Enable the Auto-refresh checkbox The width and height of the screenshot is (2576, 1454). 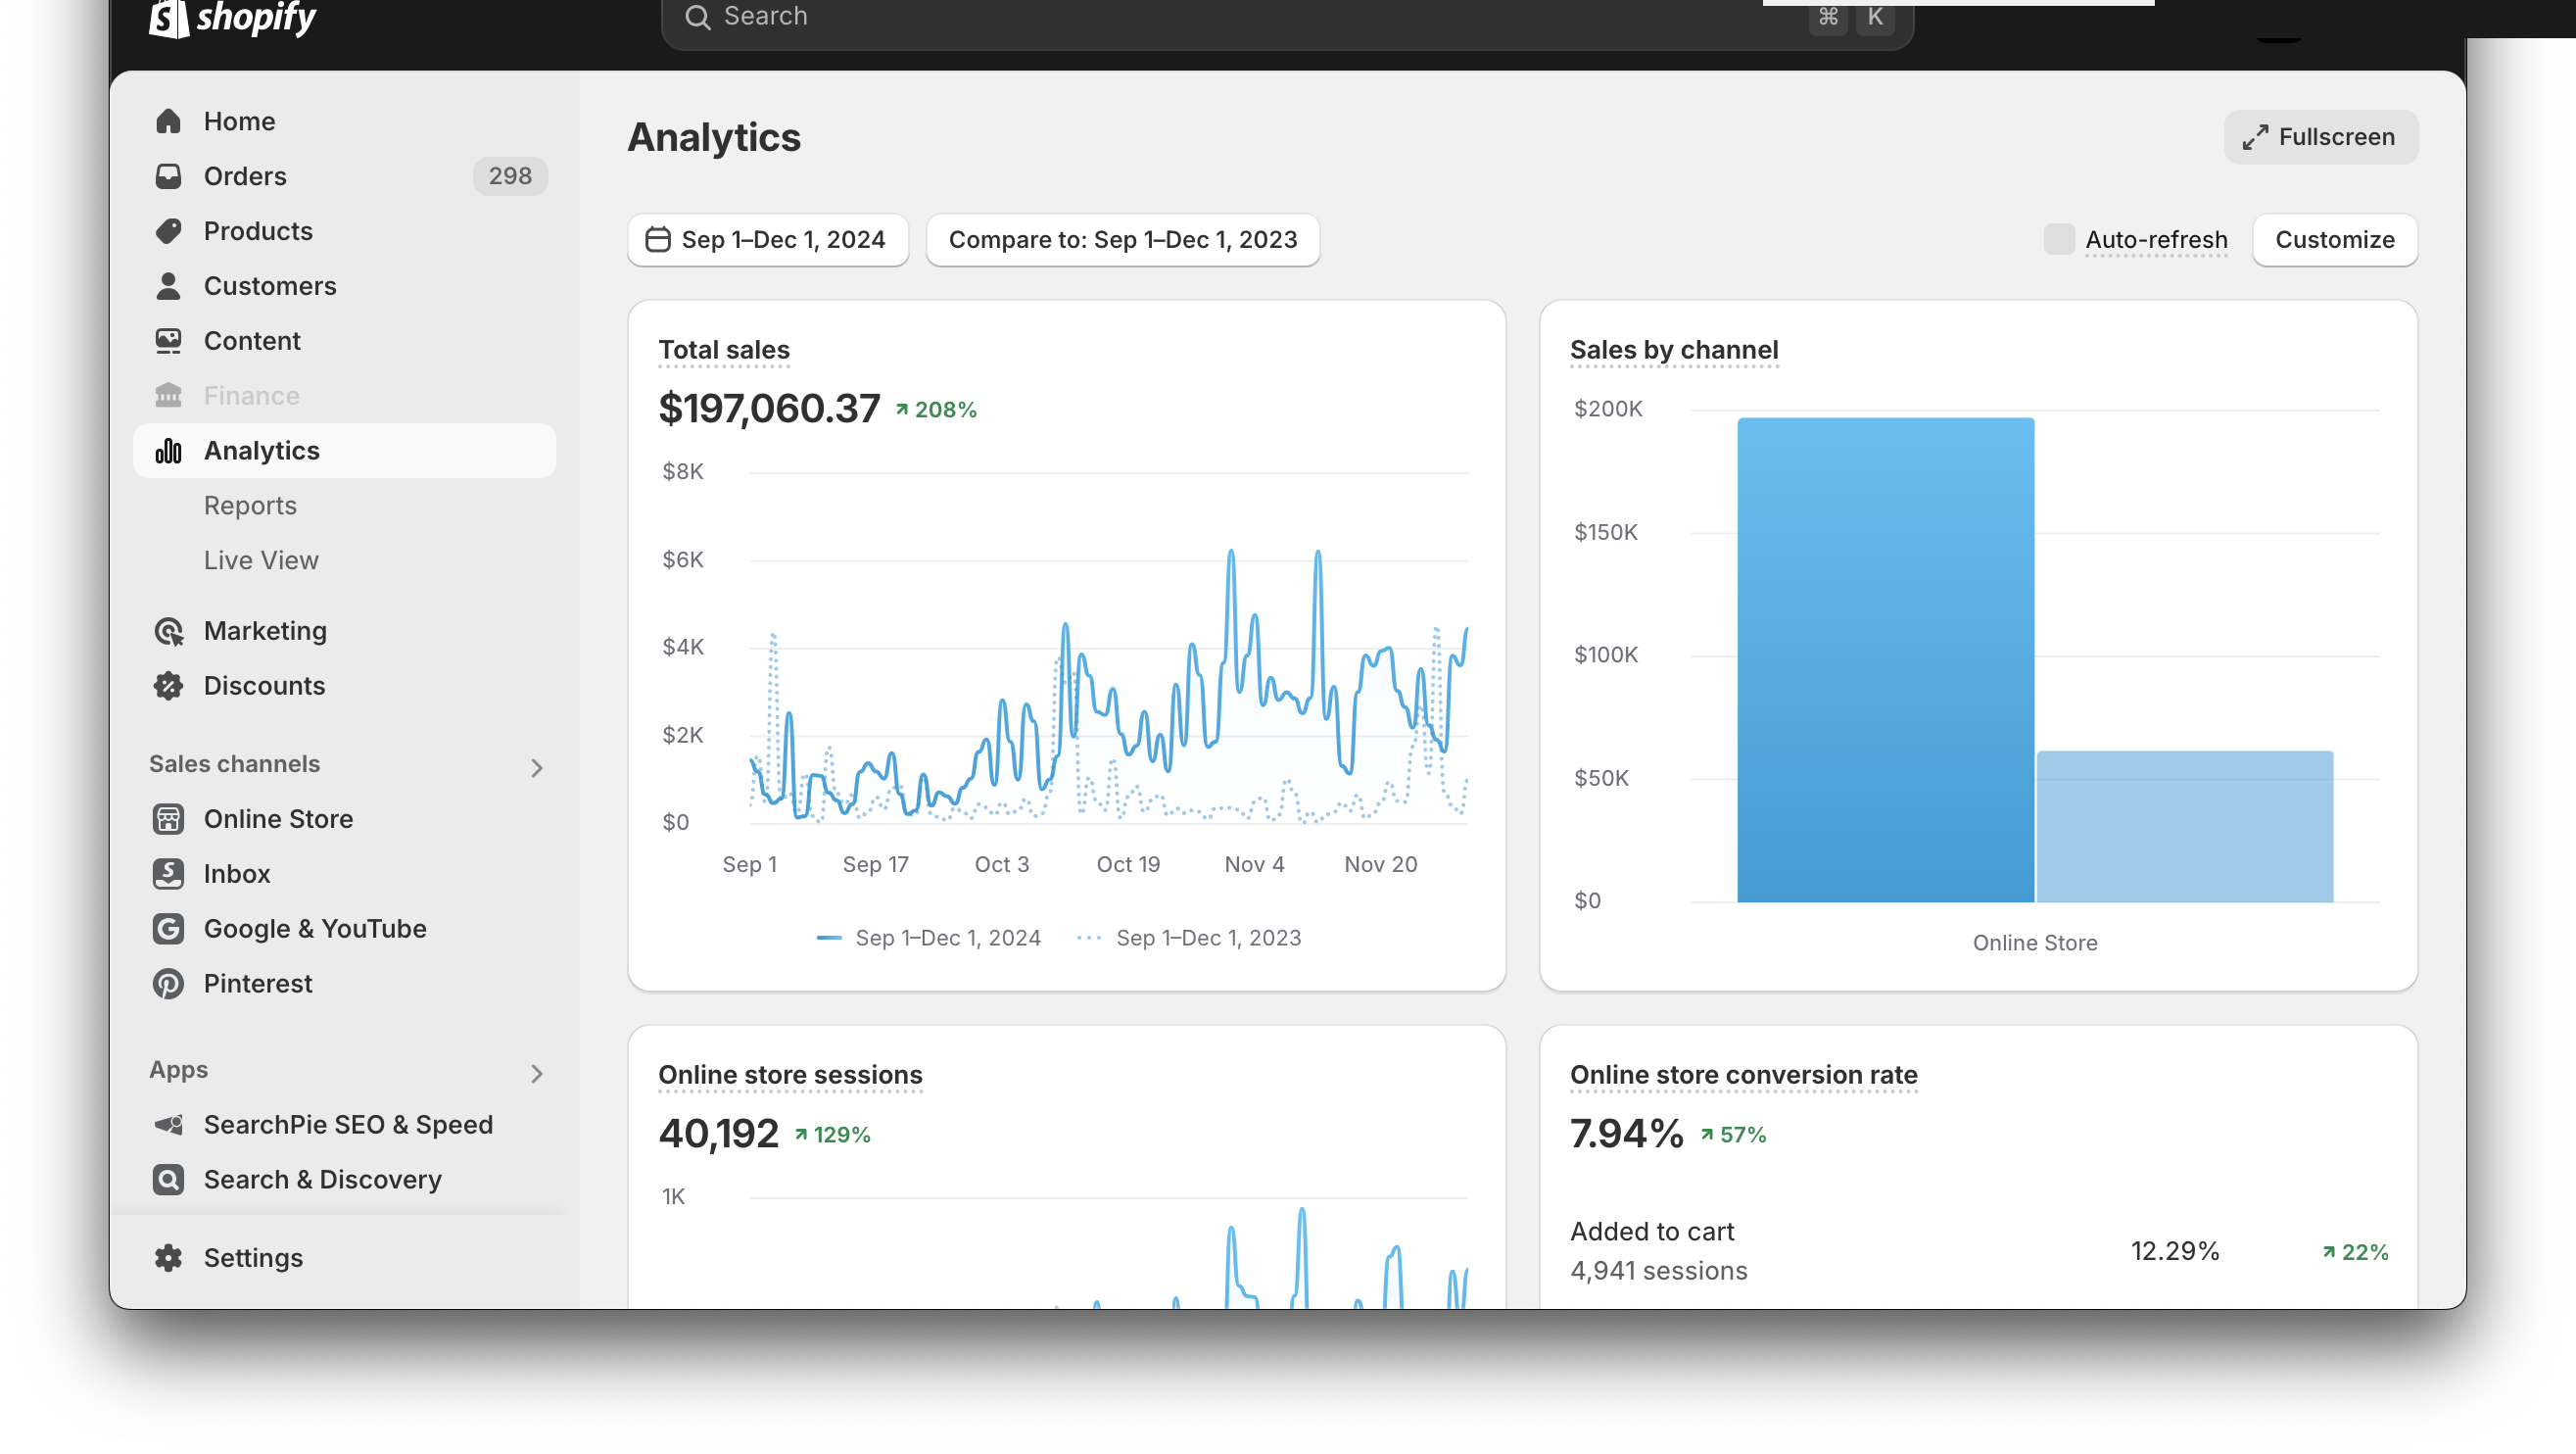(2059, 240)
